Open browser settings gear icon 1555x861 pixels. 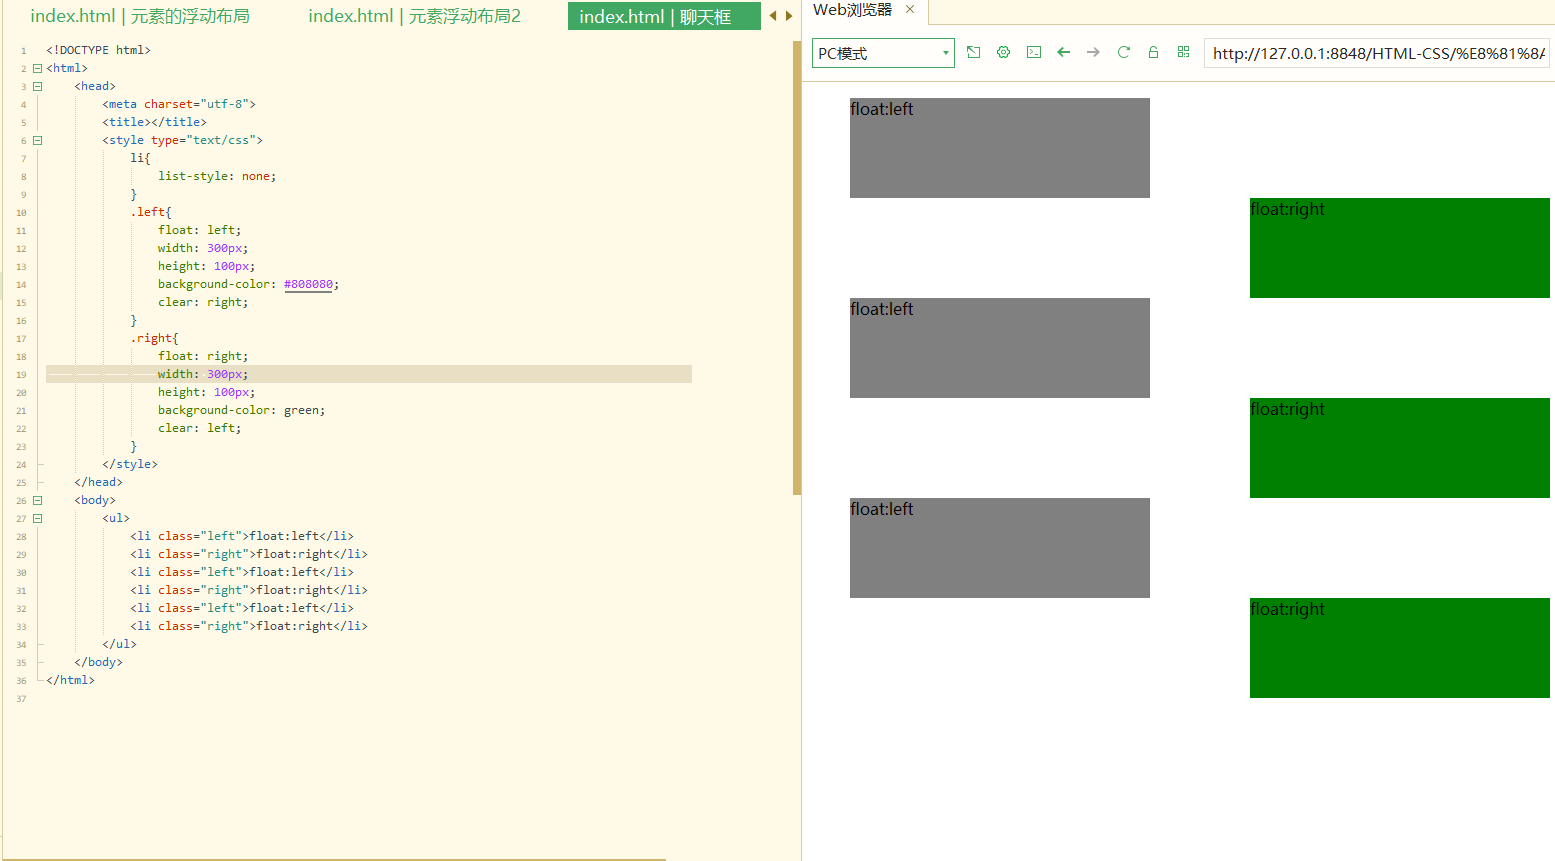(1003, 52)
